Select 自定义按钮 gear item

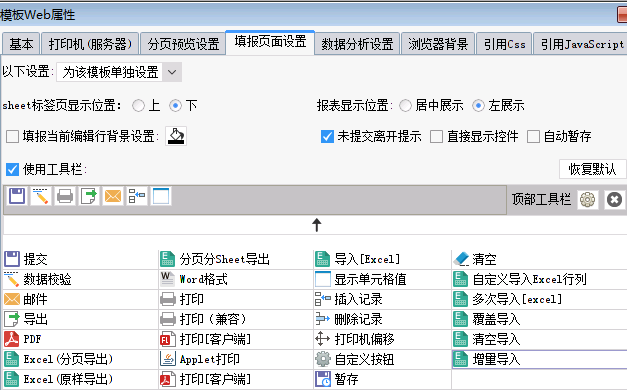[382, 359]
